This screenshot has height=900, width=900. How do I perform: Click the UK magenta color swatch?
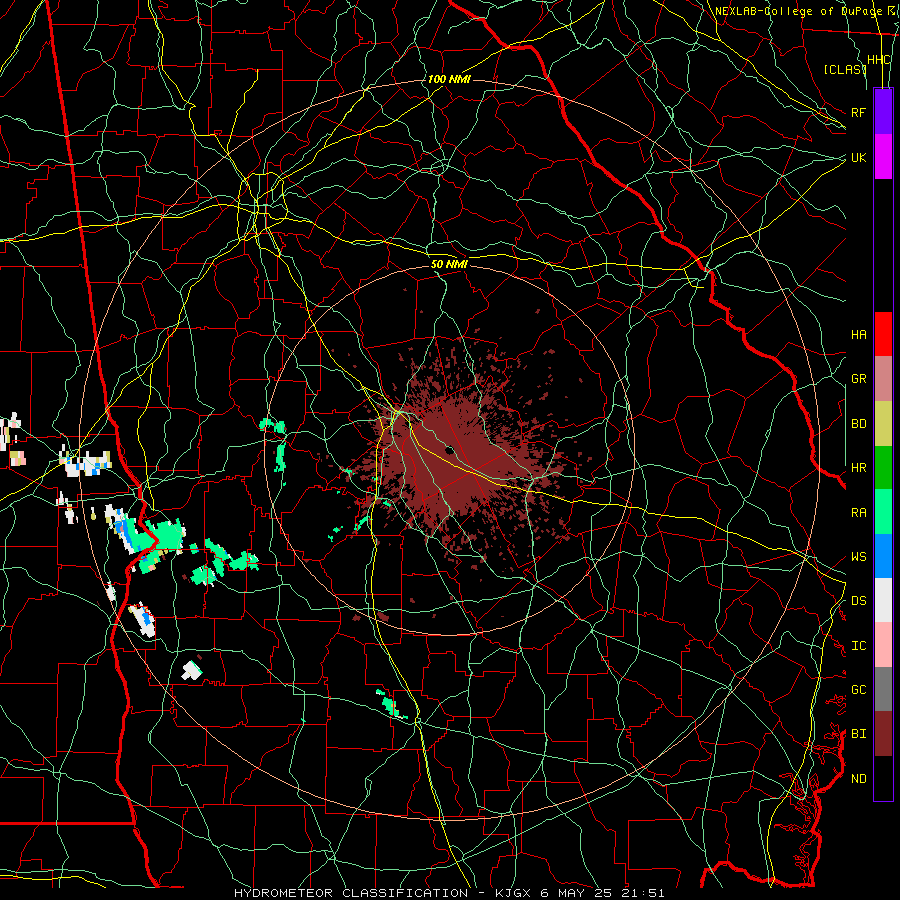883,157
